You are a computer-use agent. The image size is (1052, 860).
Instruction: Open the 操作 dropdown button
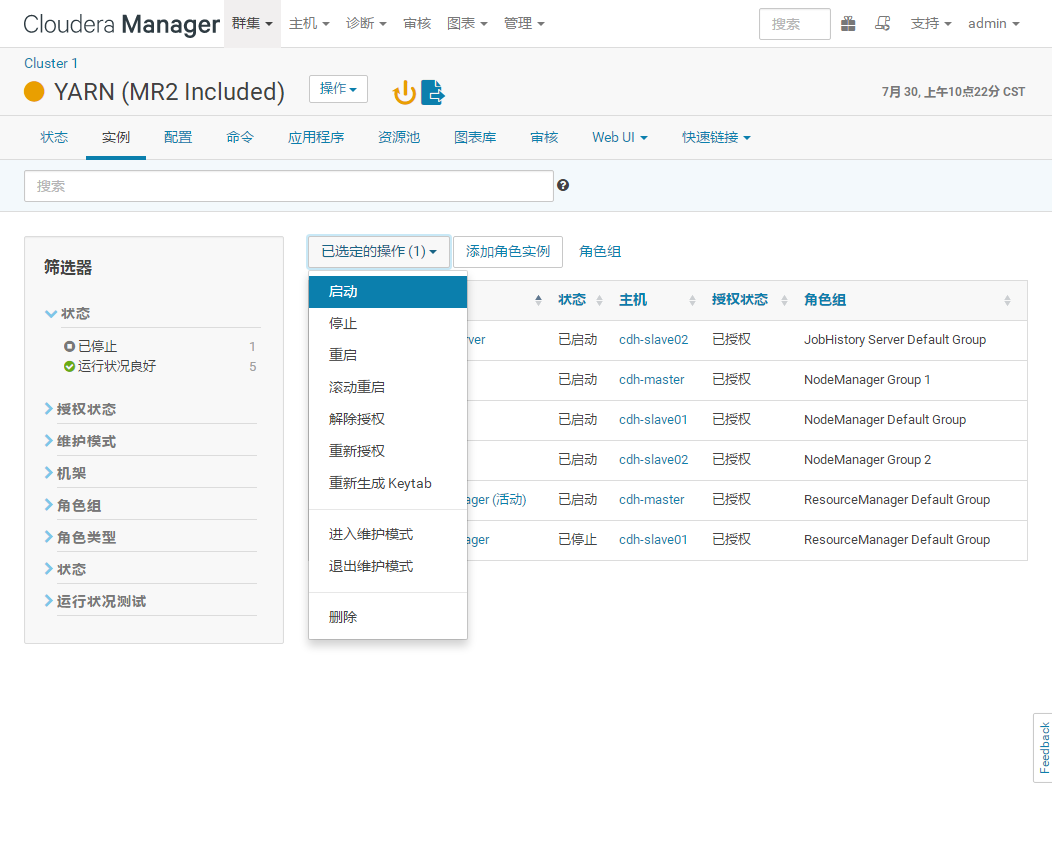[338, 89]
